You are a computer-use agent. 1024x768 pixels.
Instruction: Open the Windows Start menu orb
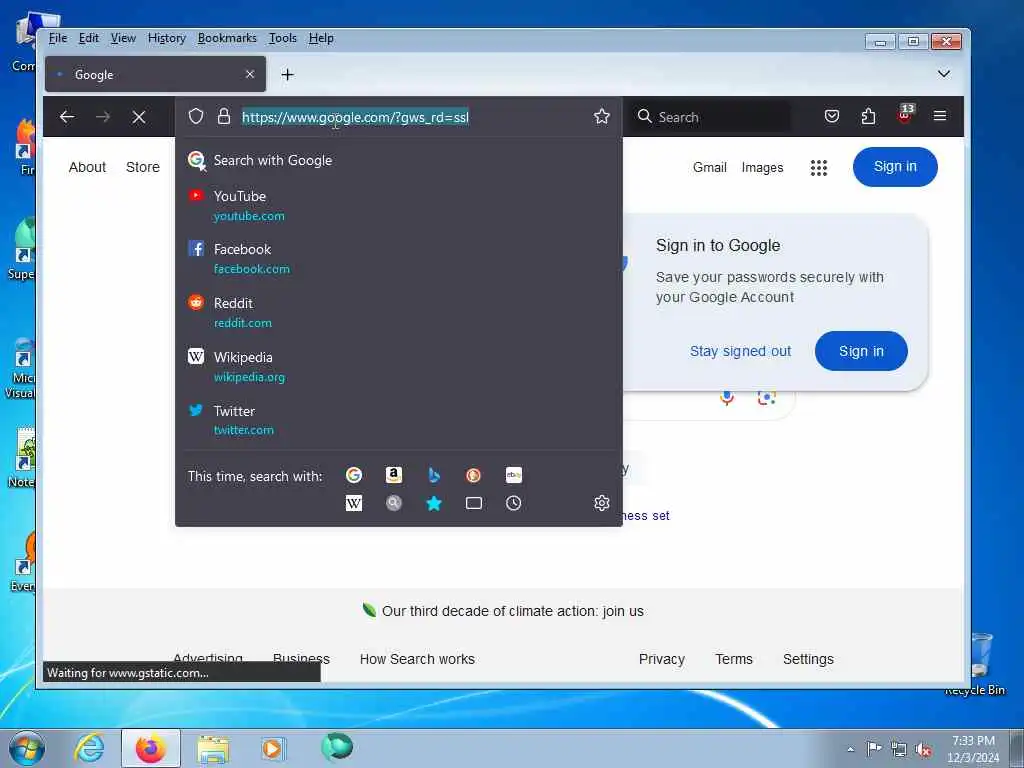tap(27, 748)
